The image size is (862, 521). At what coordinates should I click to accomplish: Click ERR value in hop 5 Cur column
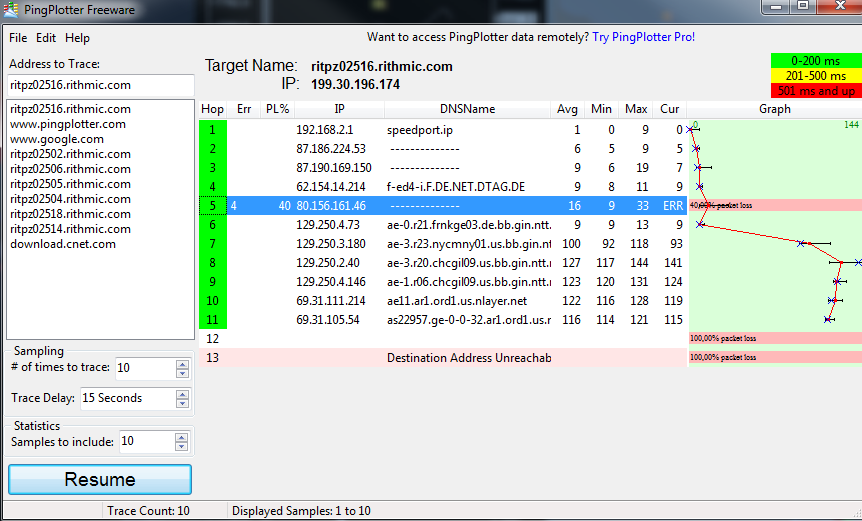673,206
